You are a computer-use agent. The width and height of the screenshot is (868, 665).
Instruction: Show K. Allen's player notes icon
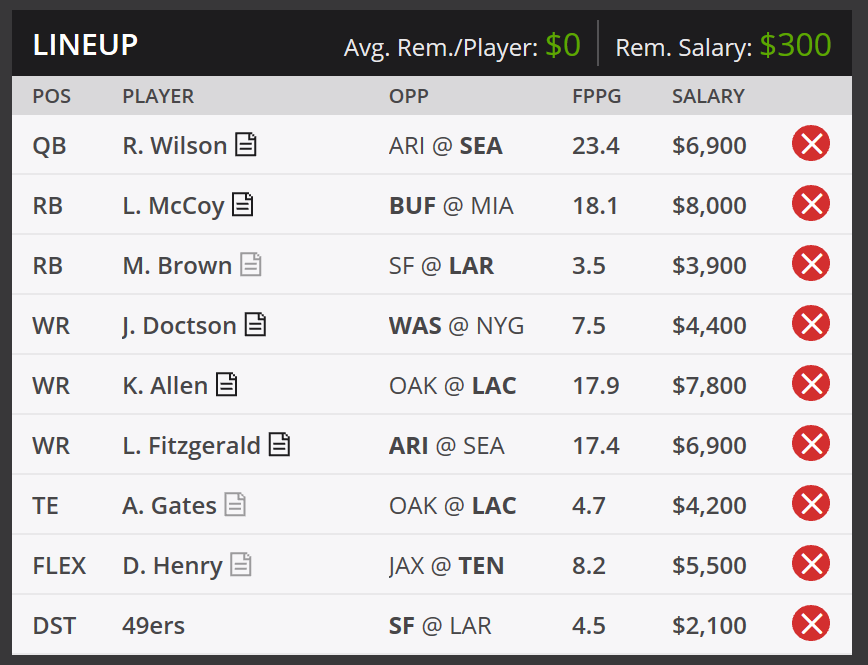[227, 385]
